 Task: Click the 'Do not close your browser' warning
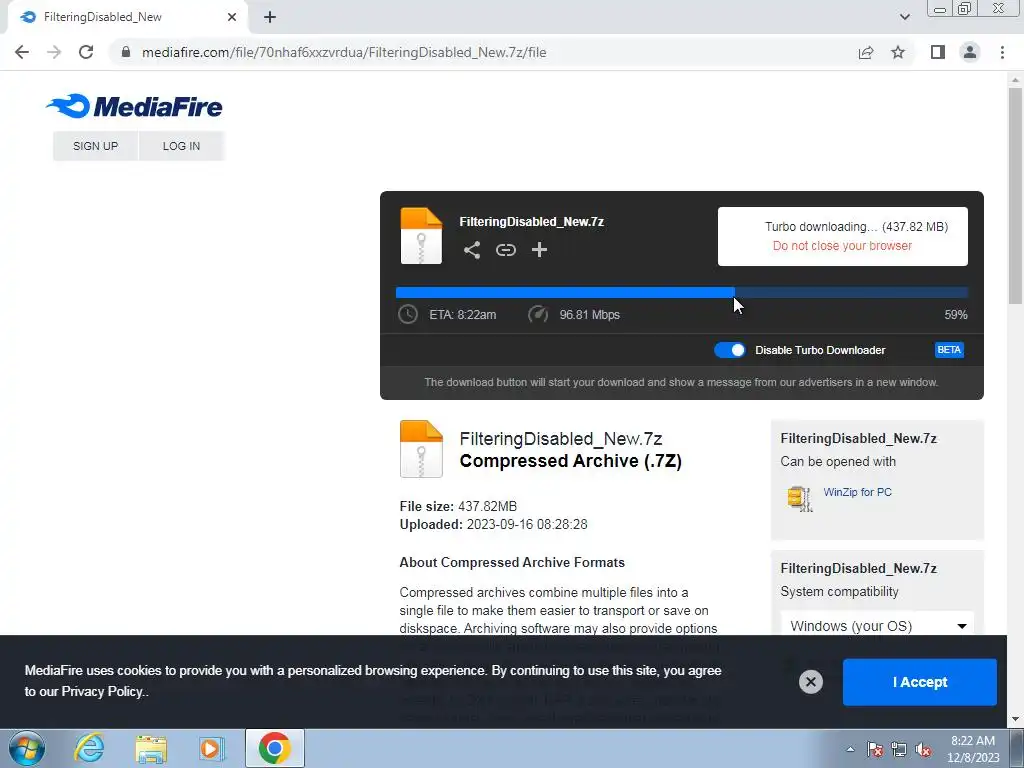(x=842, y=246)
